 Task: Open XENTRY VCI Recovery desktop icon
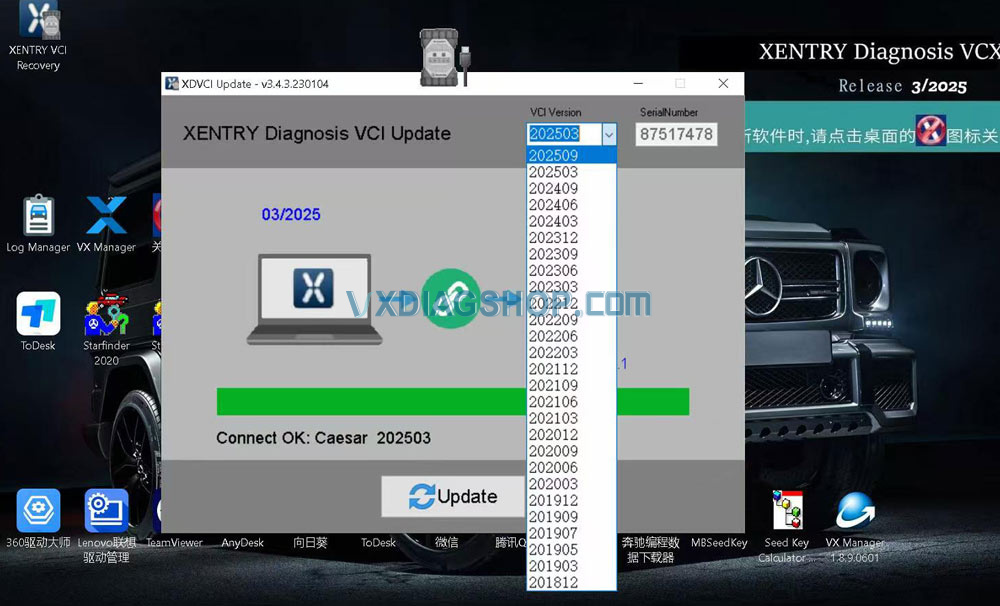pos(38,35)
